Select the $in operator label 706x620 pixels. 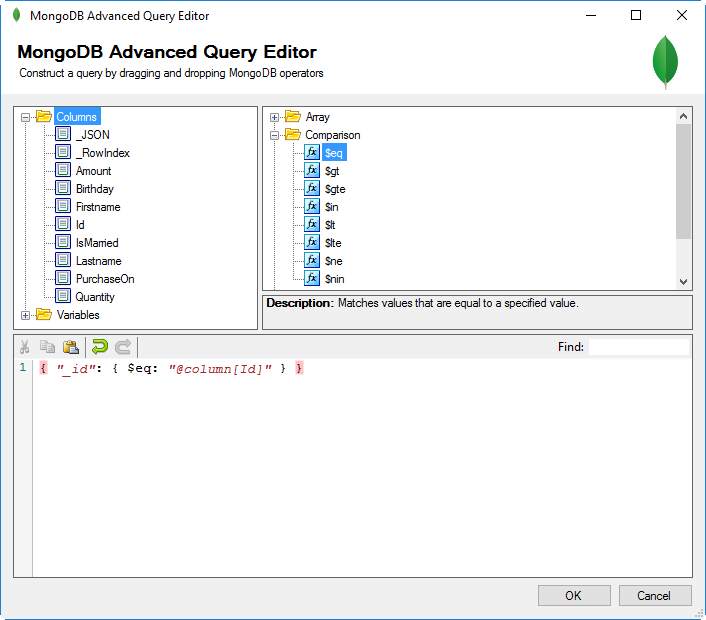(331, 207)
